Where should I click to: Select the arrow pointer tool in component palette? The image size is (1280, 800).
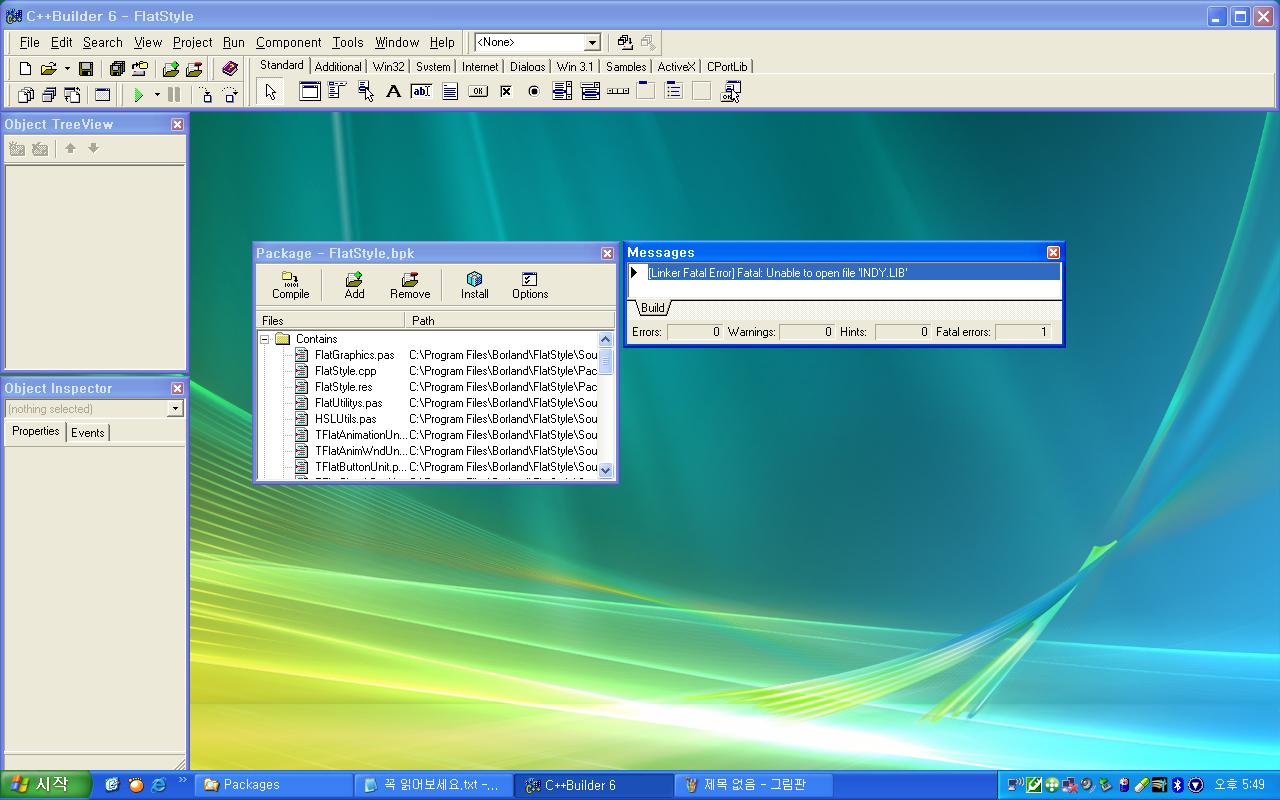click(x=270, y=92)
